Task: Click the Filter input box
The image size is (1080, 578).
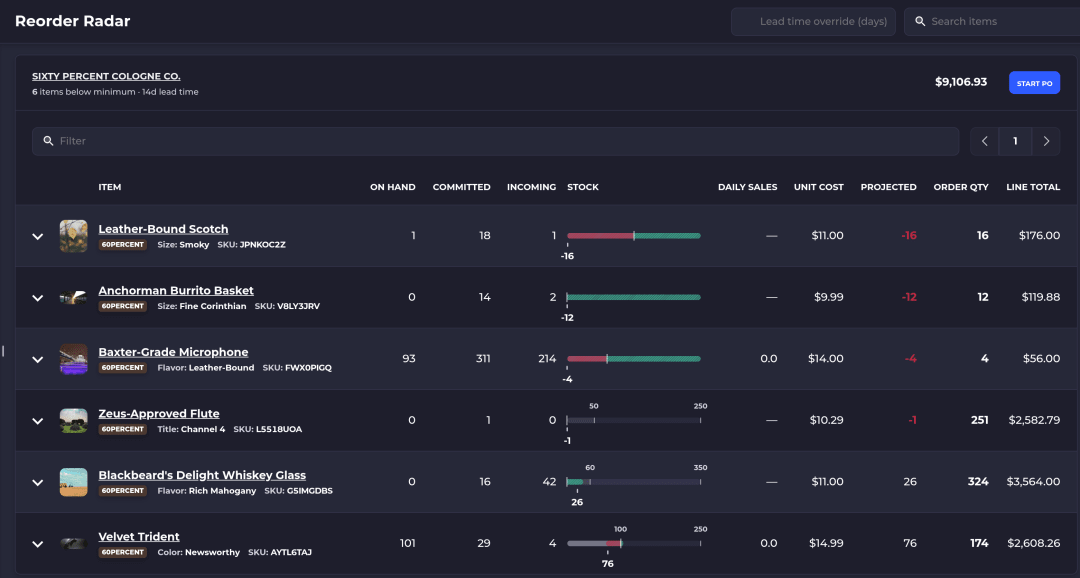Action: point(495,141)
